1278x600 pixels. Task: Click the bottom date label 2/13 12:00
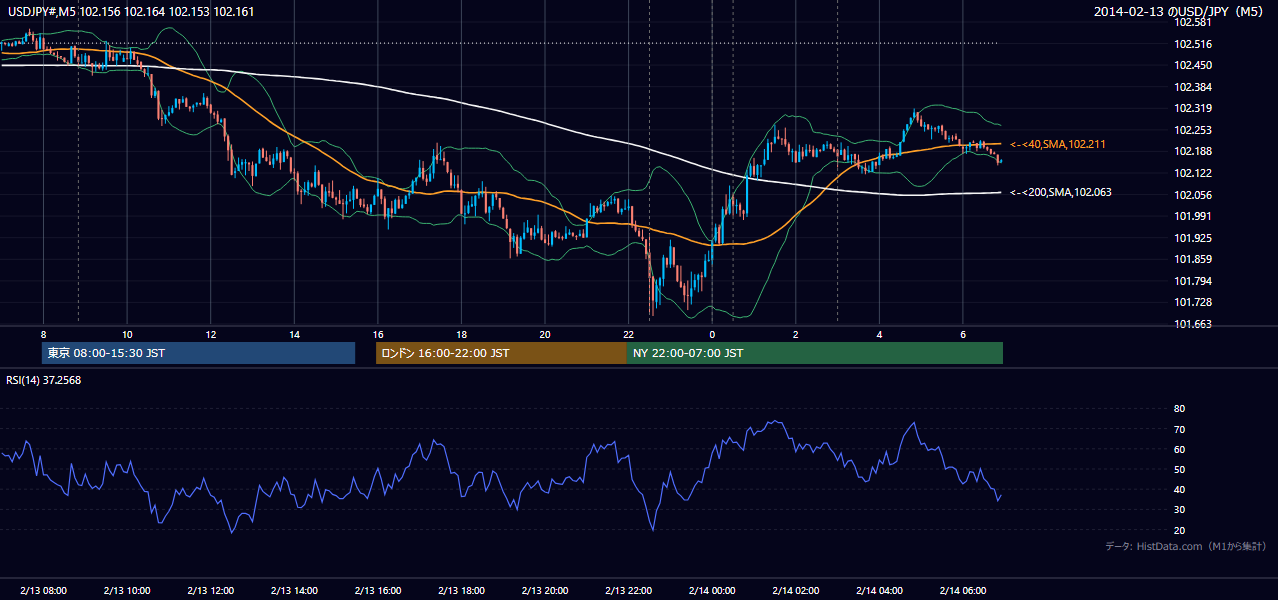(x=211, y=591)
